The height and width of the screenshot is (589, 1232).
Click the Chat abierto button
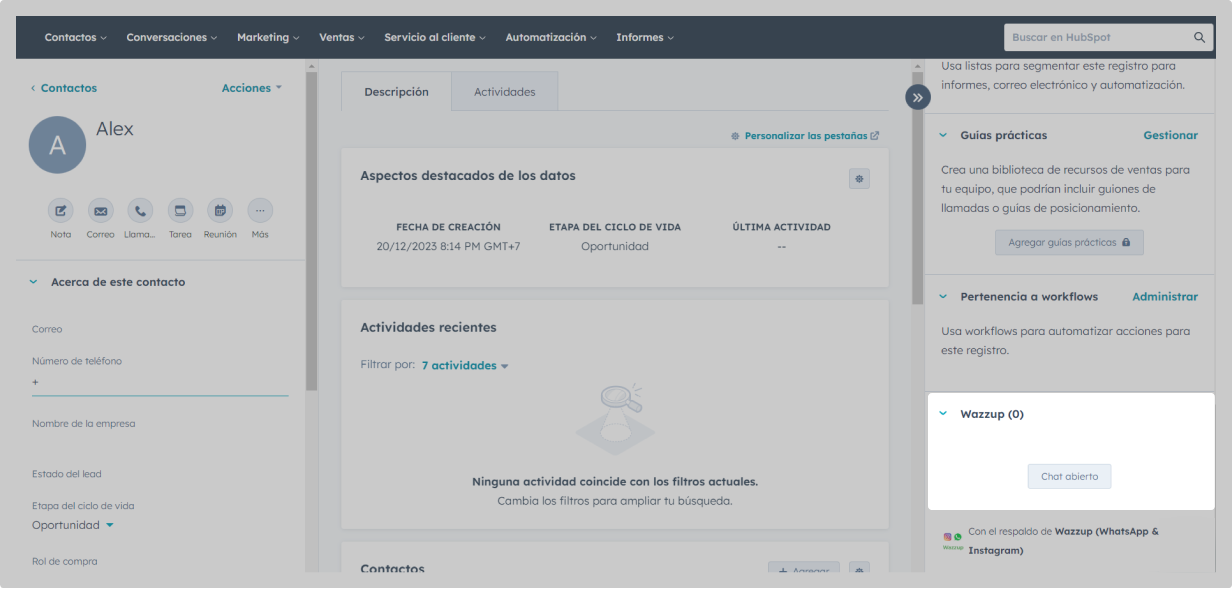click(x=1069, y=477)
